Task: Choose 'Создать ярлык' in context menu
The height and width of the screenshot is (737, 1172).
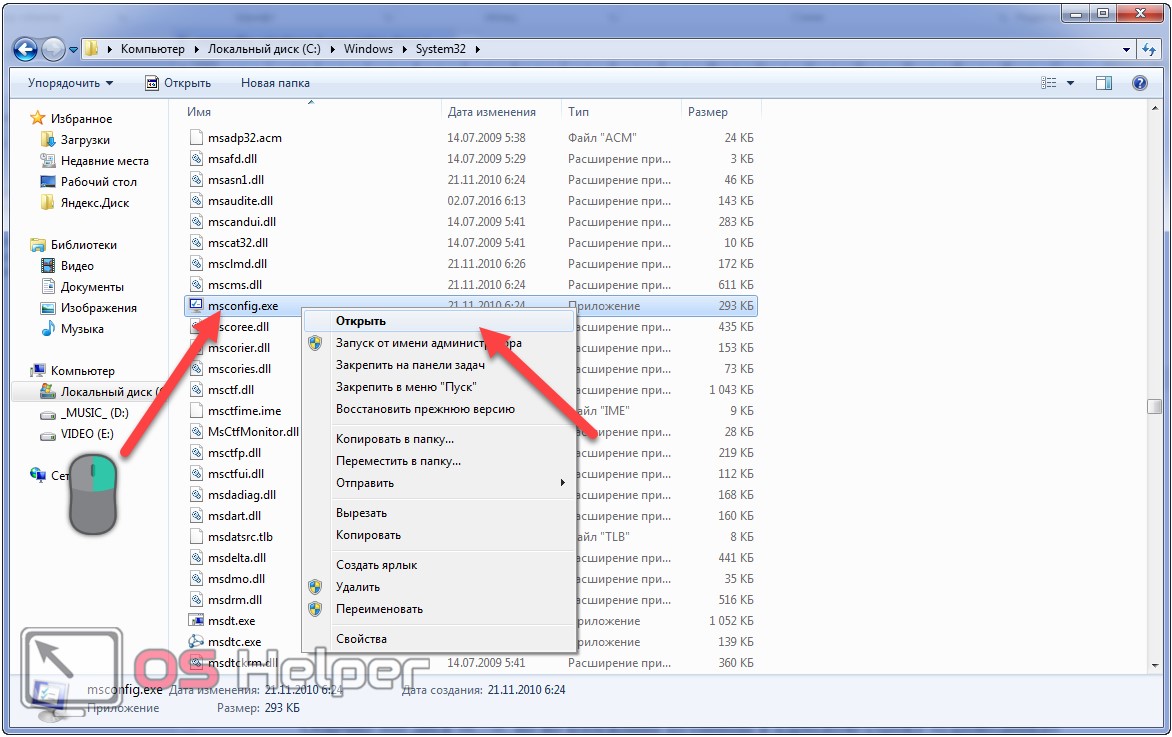Action: pyautogui.click(x=439, y=565)
